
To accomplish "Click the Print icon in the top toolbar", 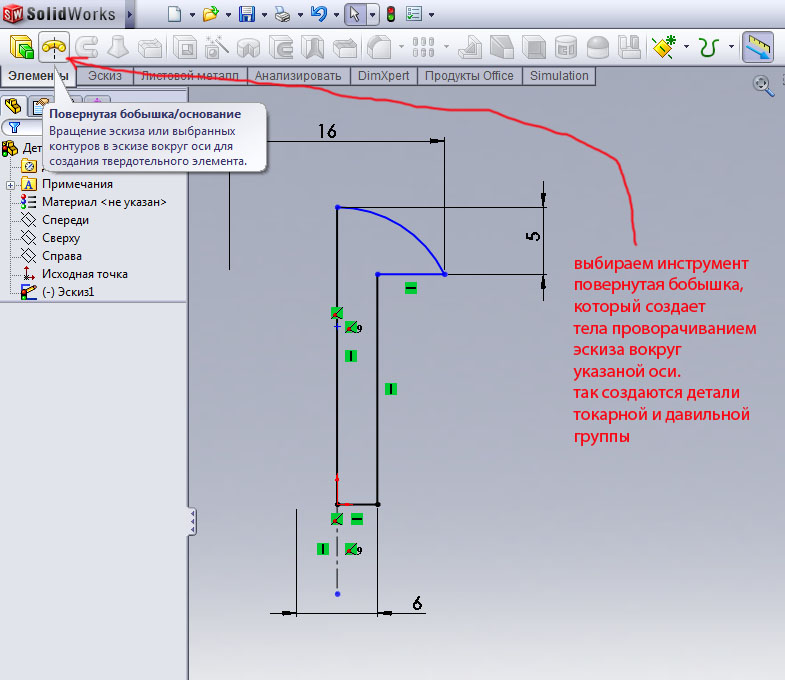I will 282,14.
